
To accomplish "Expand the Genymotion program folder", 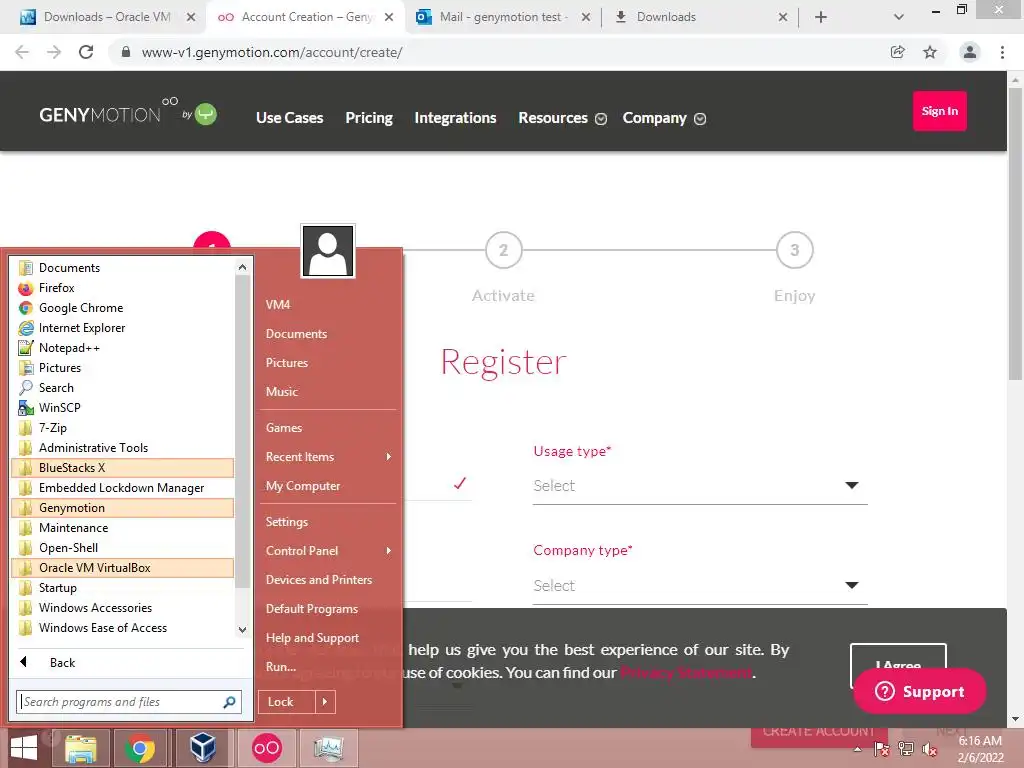I will 122,508.
